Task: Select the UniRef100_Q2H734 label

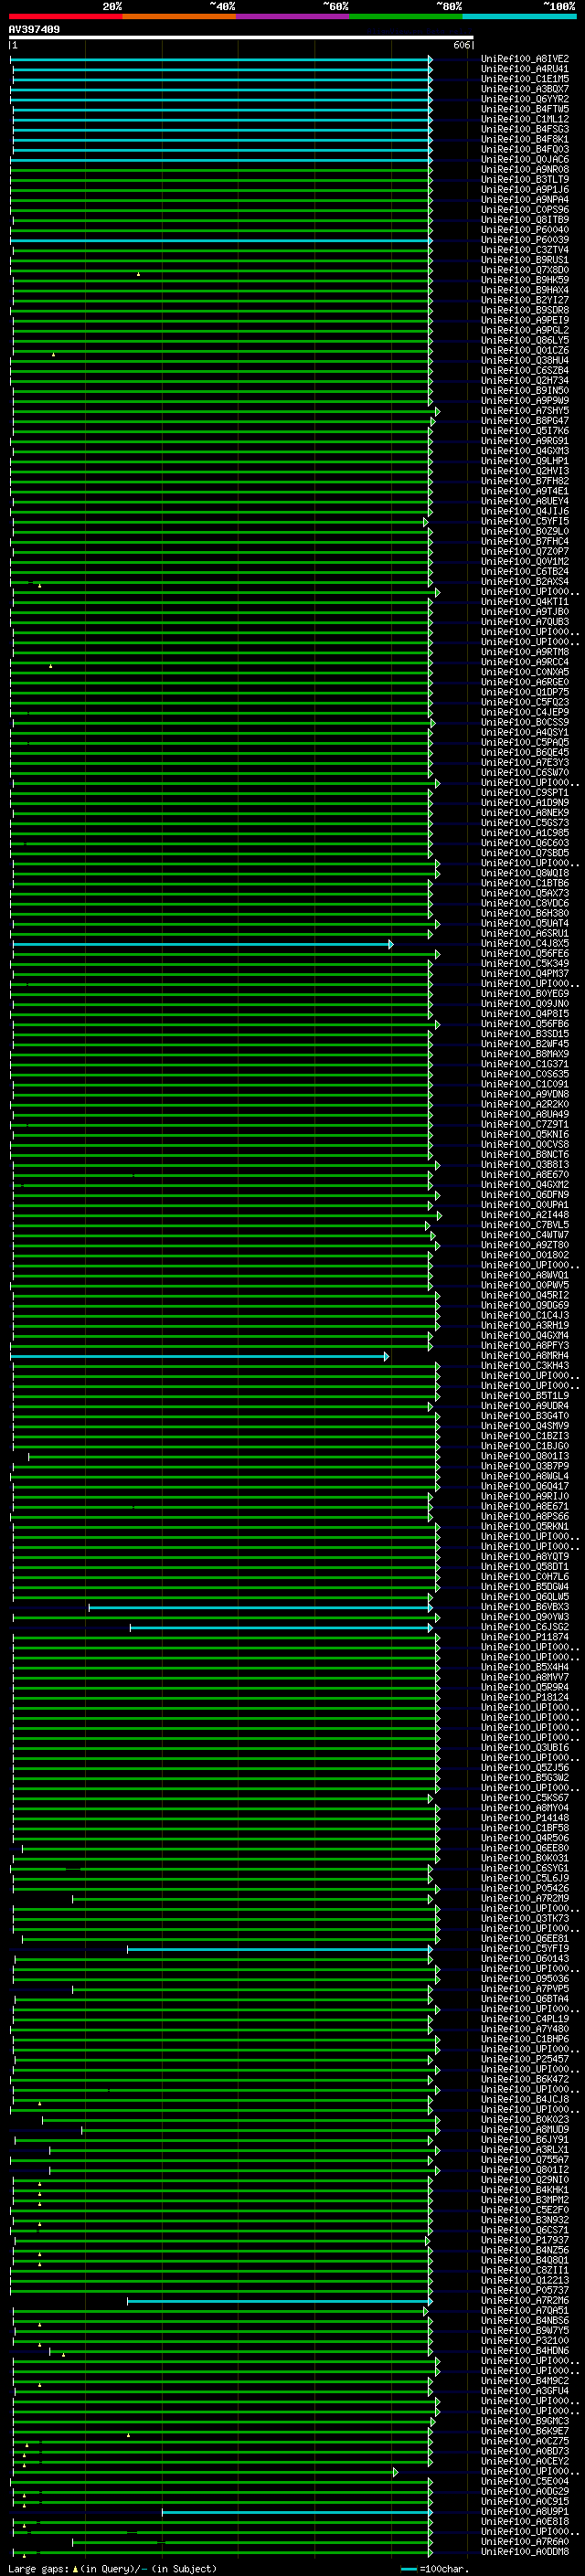Action: pyautogui.click(x=524, y=381)
